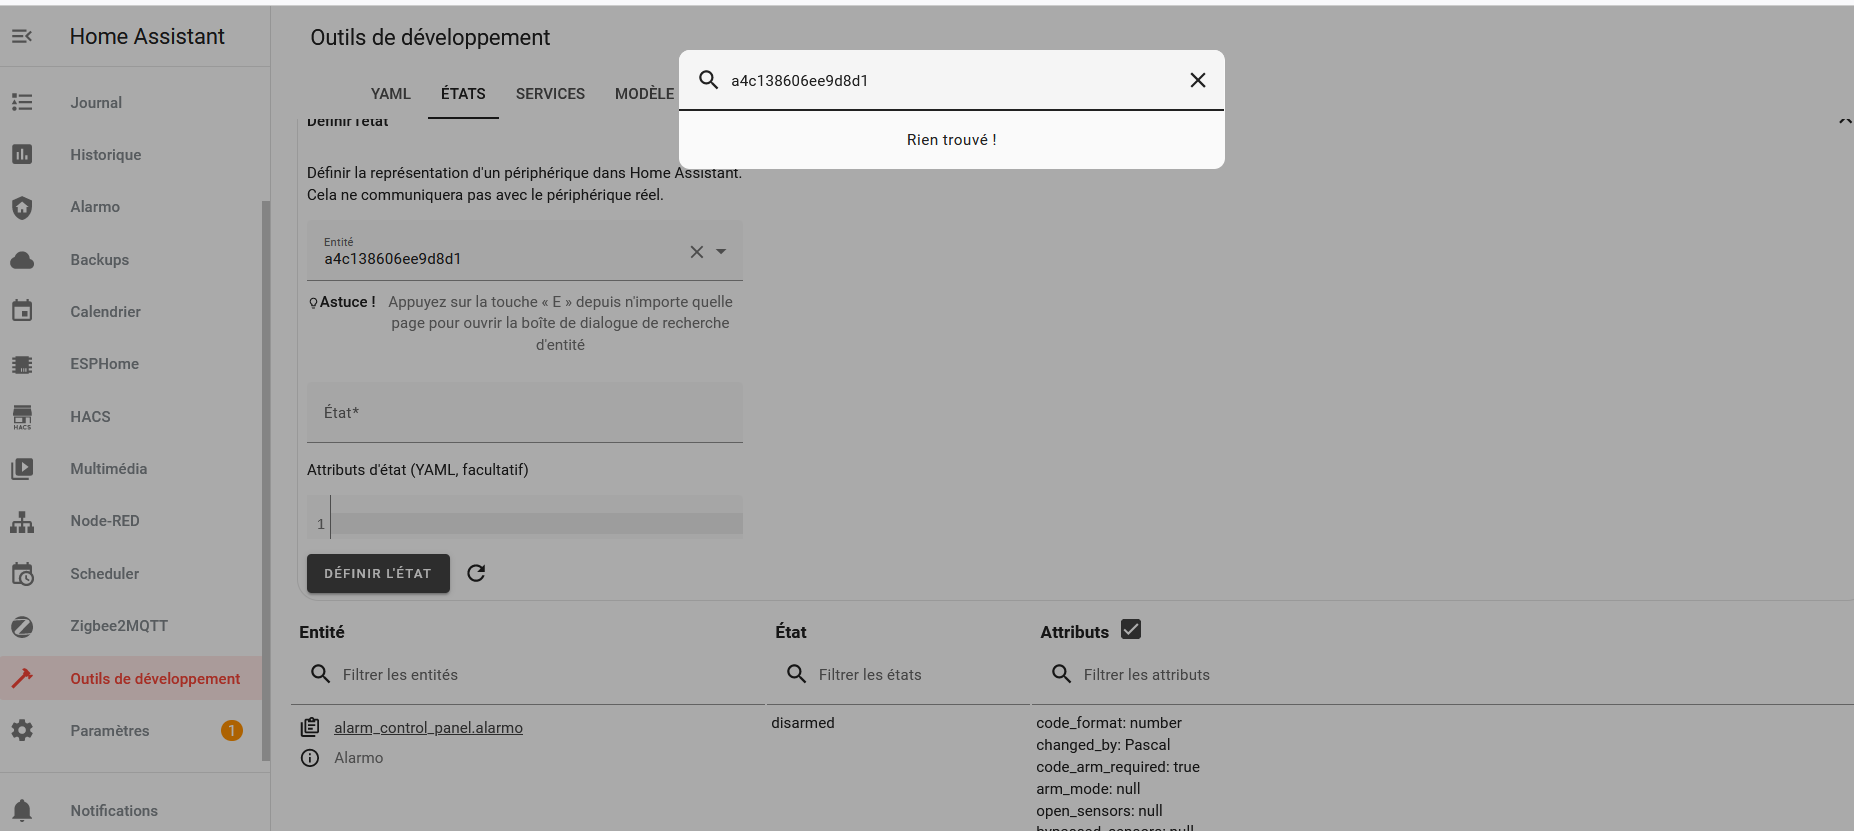Open the Paramètres notification badge
The image size is (1854, 831).
click(x=231, y=731)
